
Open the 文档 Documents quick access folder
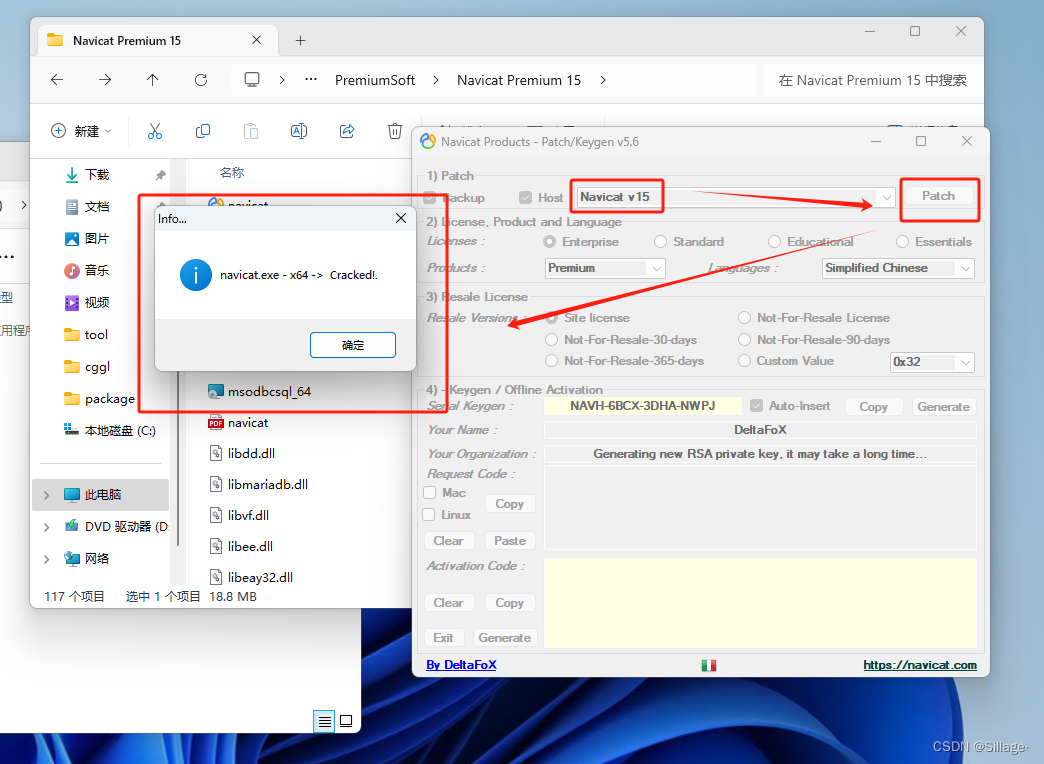click(87, 206)
